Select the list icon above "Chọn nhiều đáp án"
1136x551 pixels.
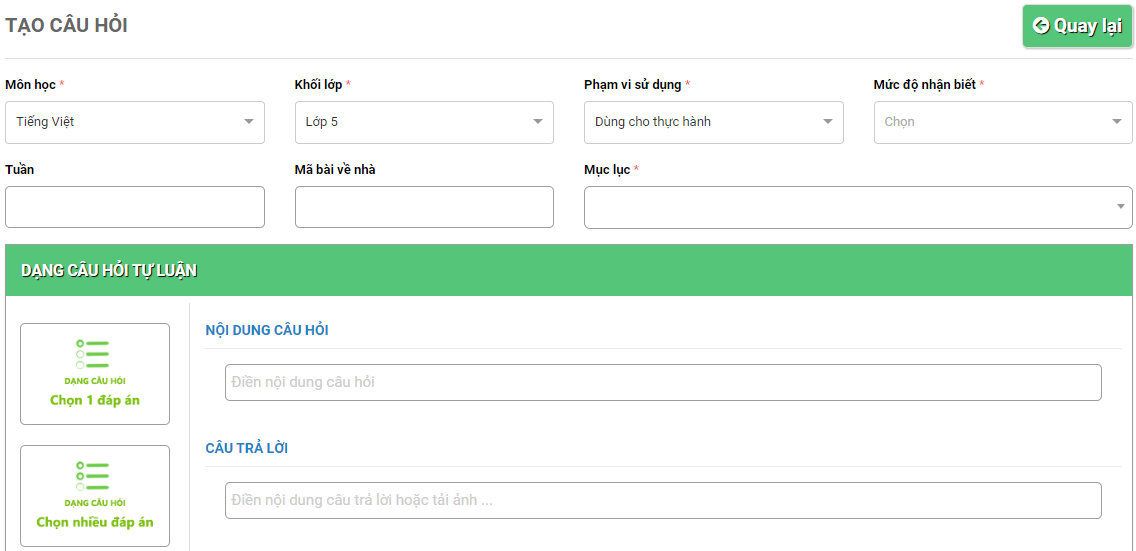tap(94, 477)
